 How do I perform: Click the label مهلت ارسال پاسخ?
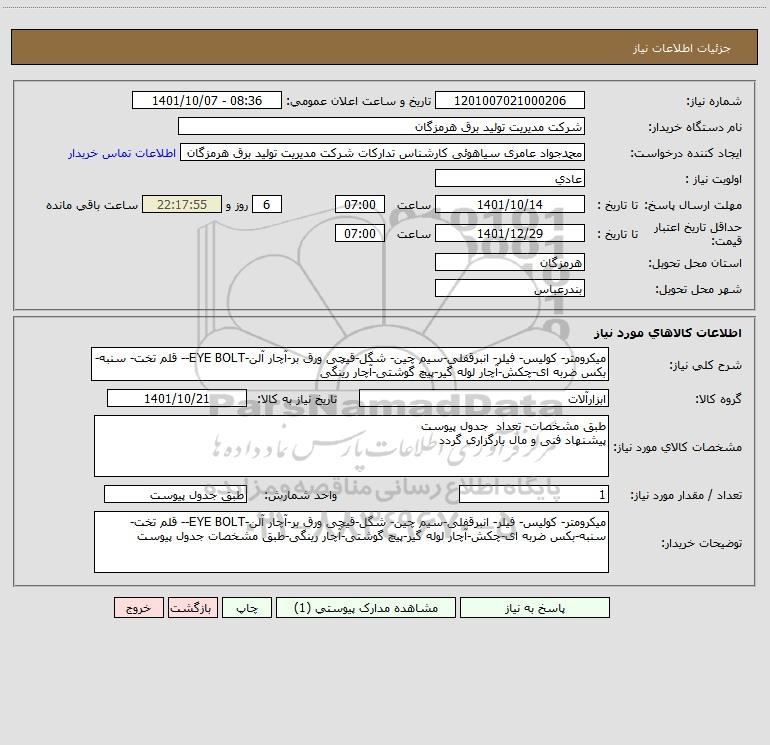coord(693,205)
